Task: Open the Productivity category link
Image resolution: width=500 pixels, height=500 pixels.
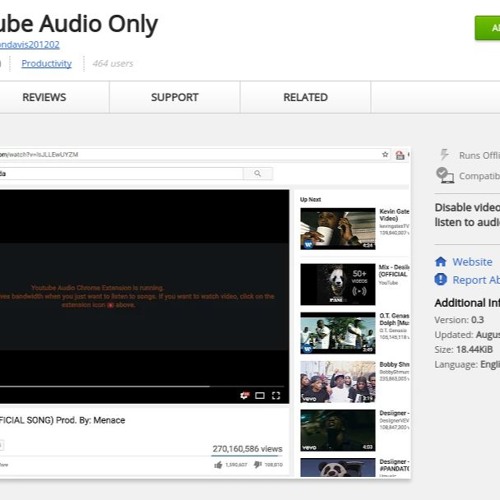Action: point(46,63)
